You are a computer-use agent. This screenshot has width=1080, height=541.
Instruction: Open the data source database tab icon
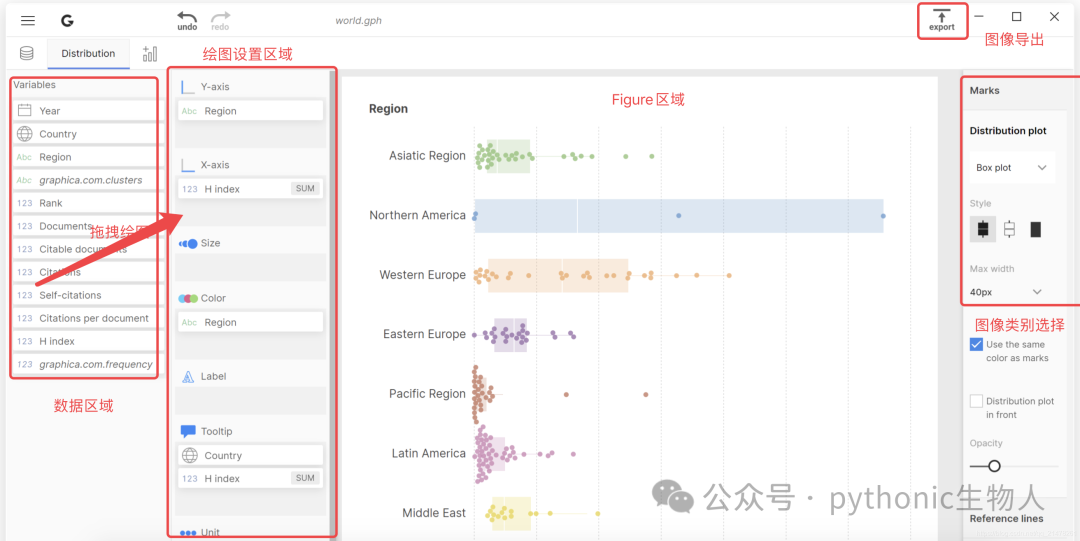coord(26,54)
